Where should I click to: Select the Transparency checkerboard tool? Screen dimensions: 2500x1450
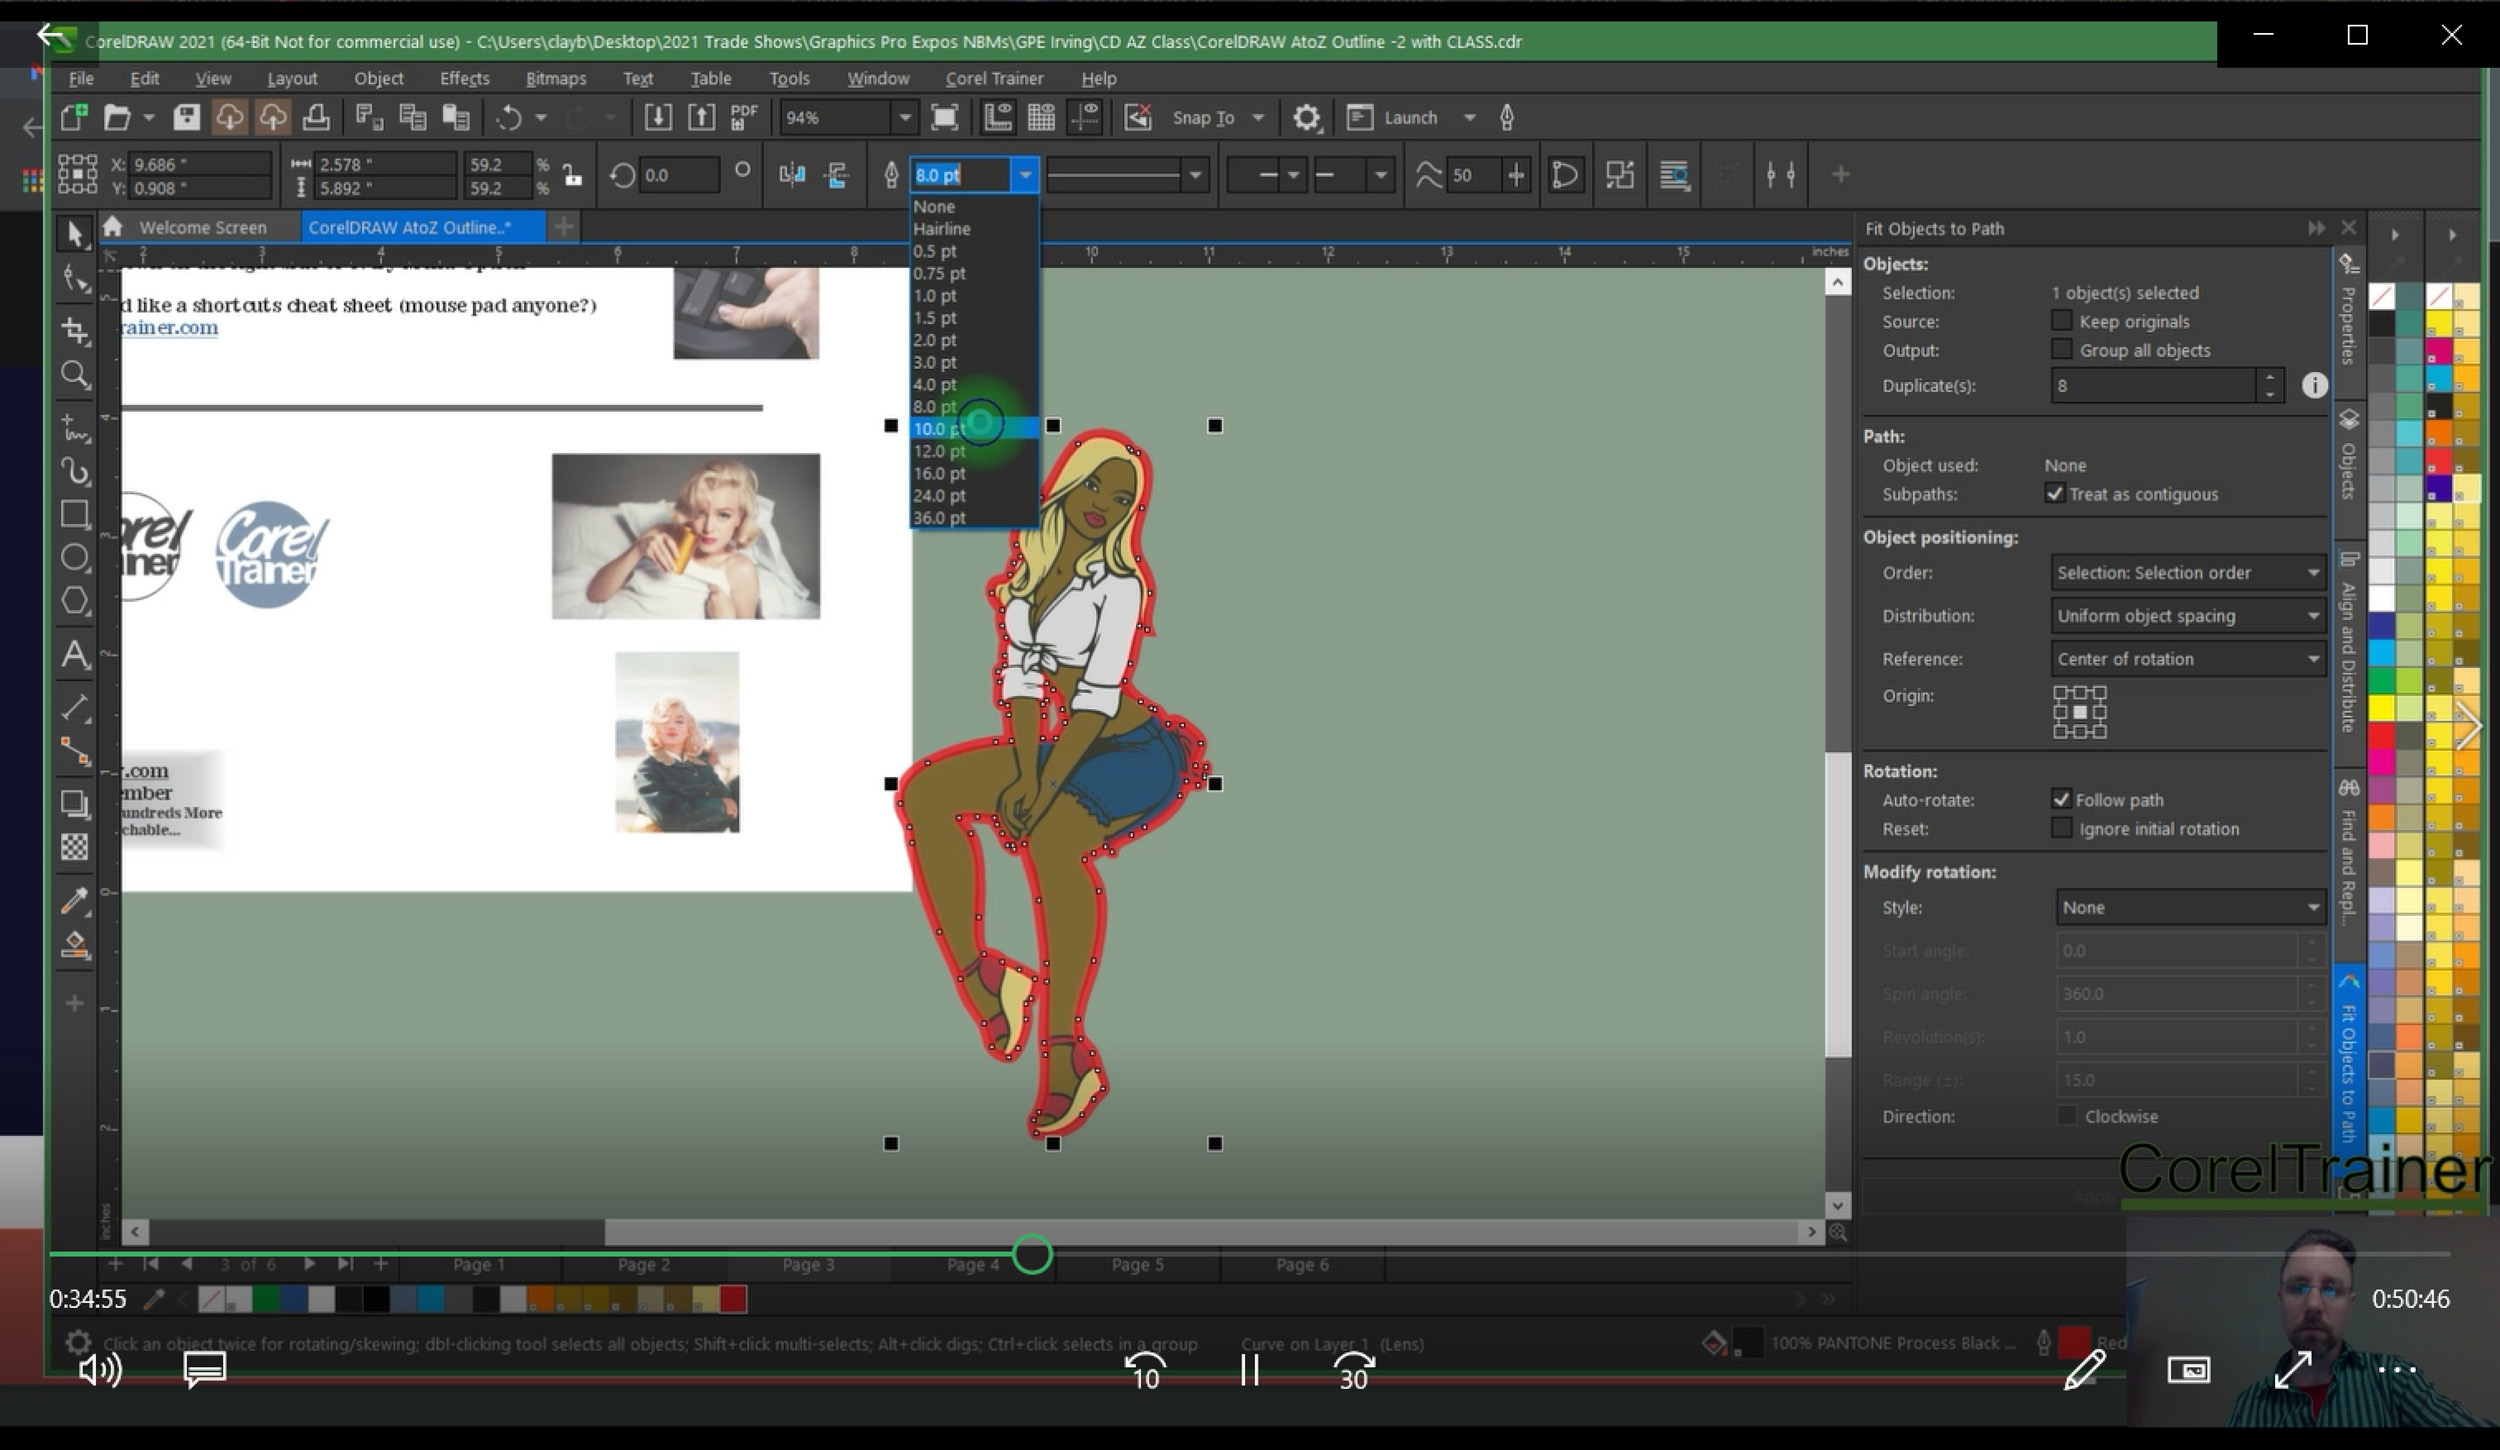coord(74,847)
